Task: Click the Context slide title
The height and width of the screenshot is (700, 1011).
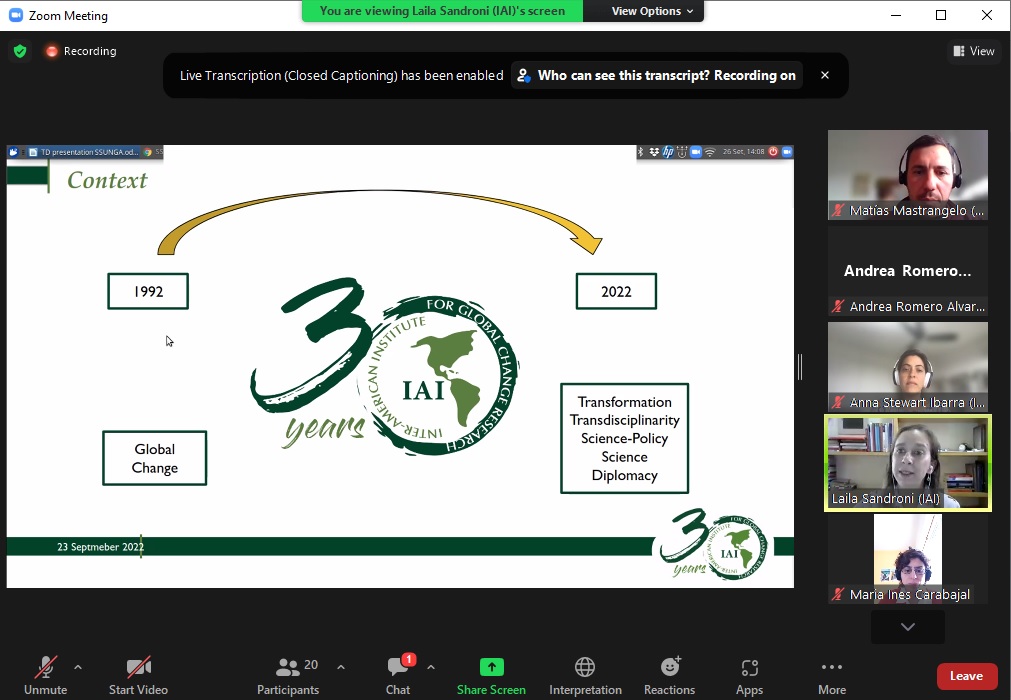Action: (107, 180)
